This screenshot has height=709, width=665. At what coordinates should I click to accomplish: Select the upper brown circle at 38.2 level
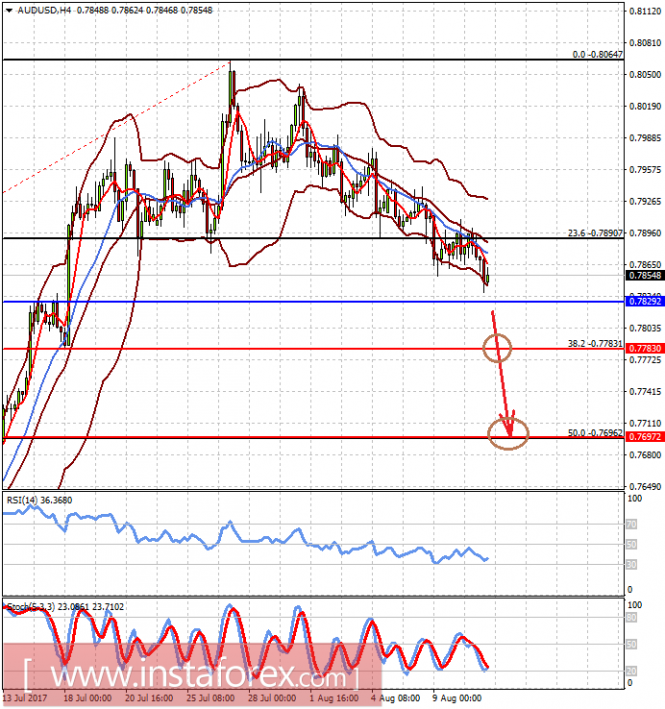click(497, 348)
